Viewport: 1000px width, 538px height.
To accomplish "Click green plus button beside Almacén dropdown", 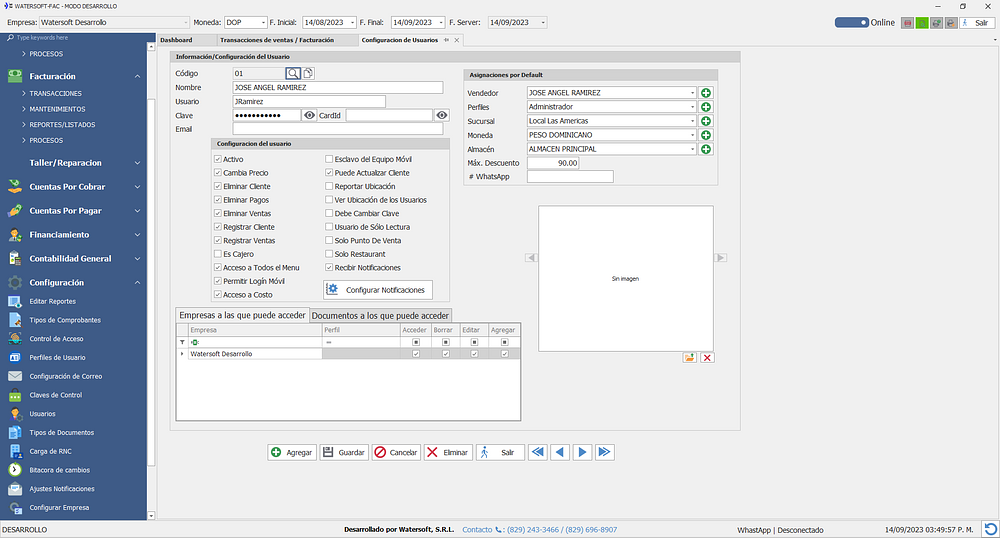I will pos(706,149).
